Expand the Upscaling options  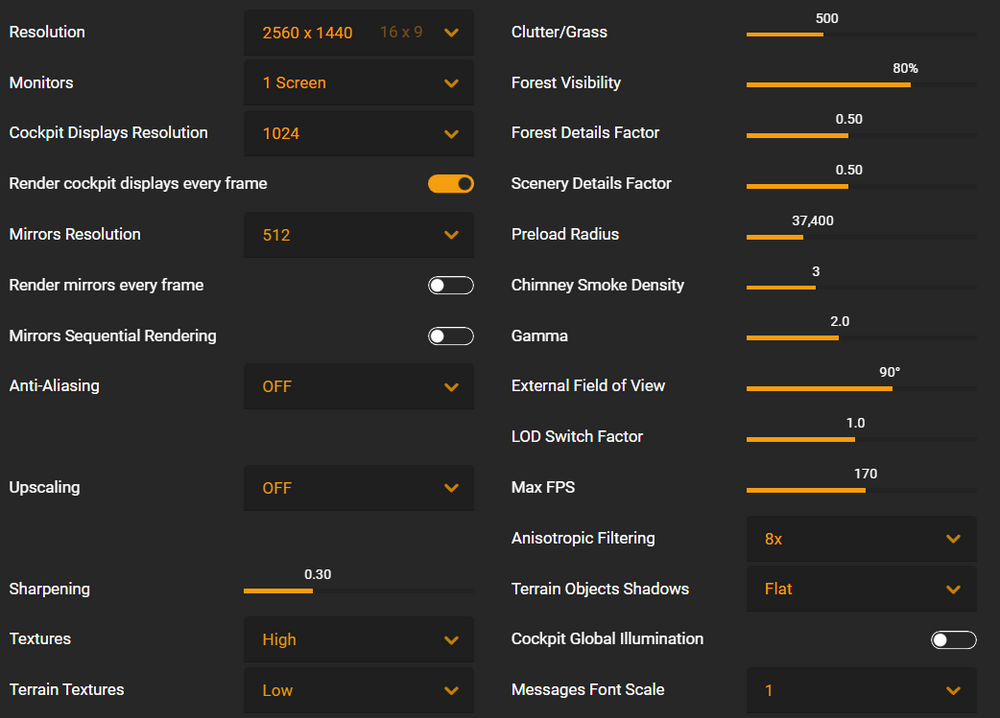pyautogui.click(x=358, y=488)
